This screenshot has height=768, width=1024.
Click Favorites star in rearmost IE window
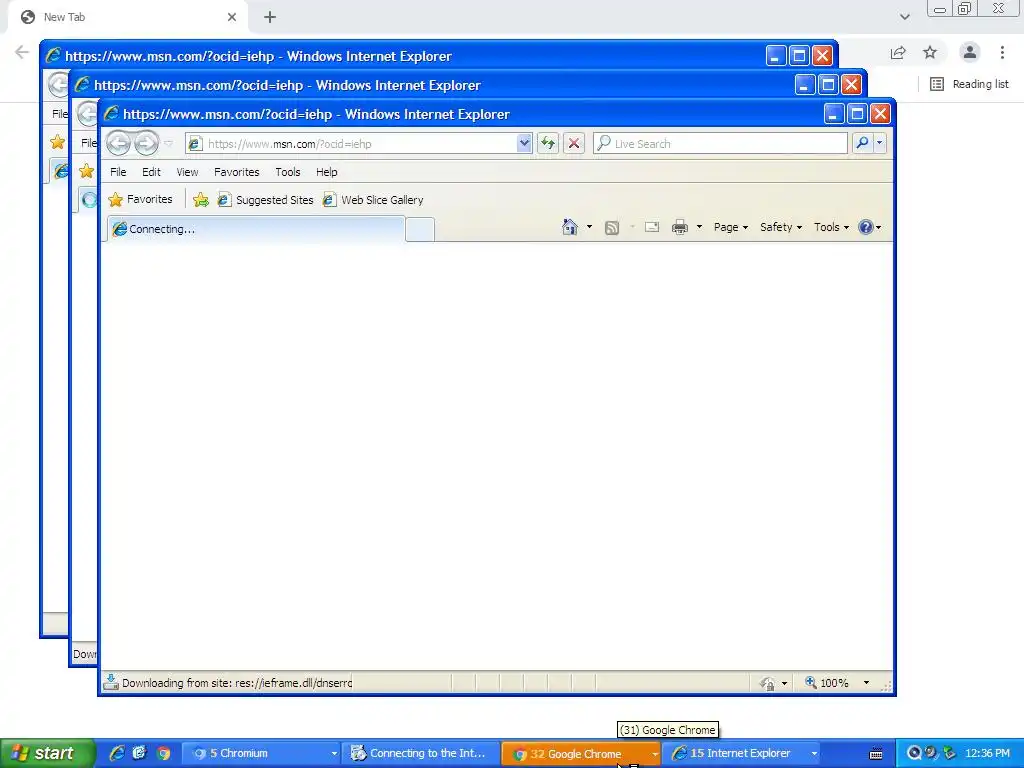[x=57, y=142]
